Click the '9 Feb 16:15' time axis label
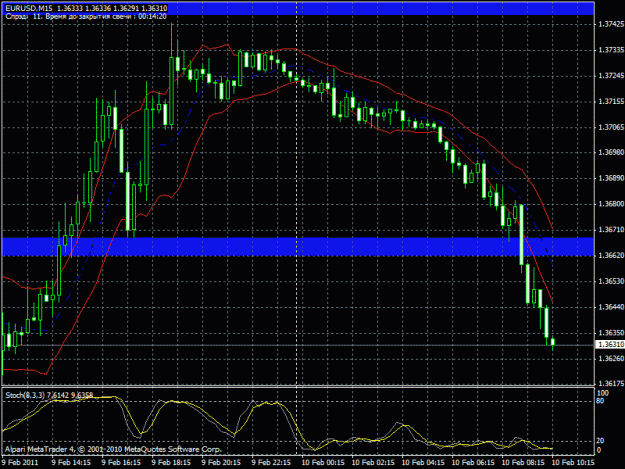 (x=121, y=462)
